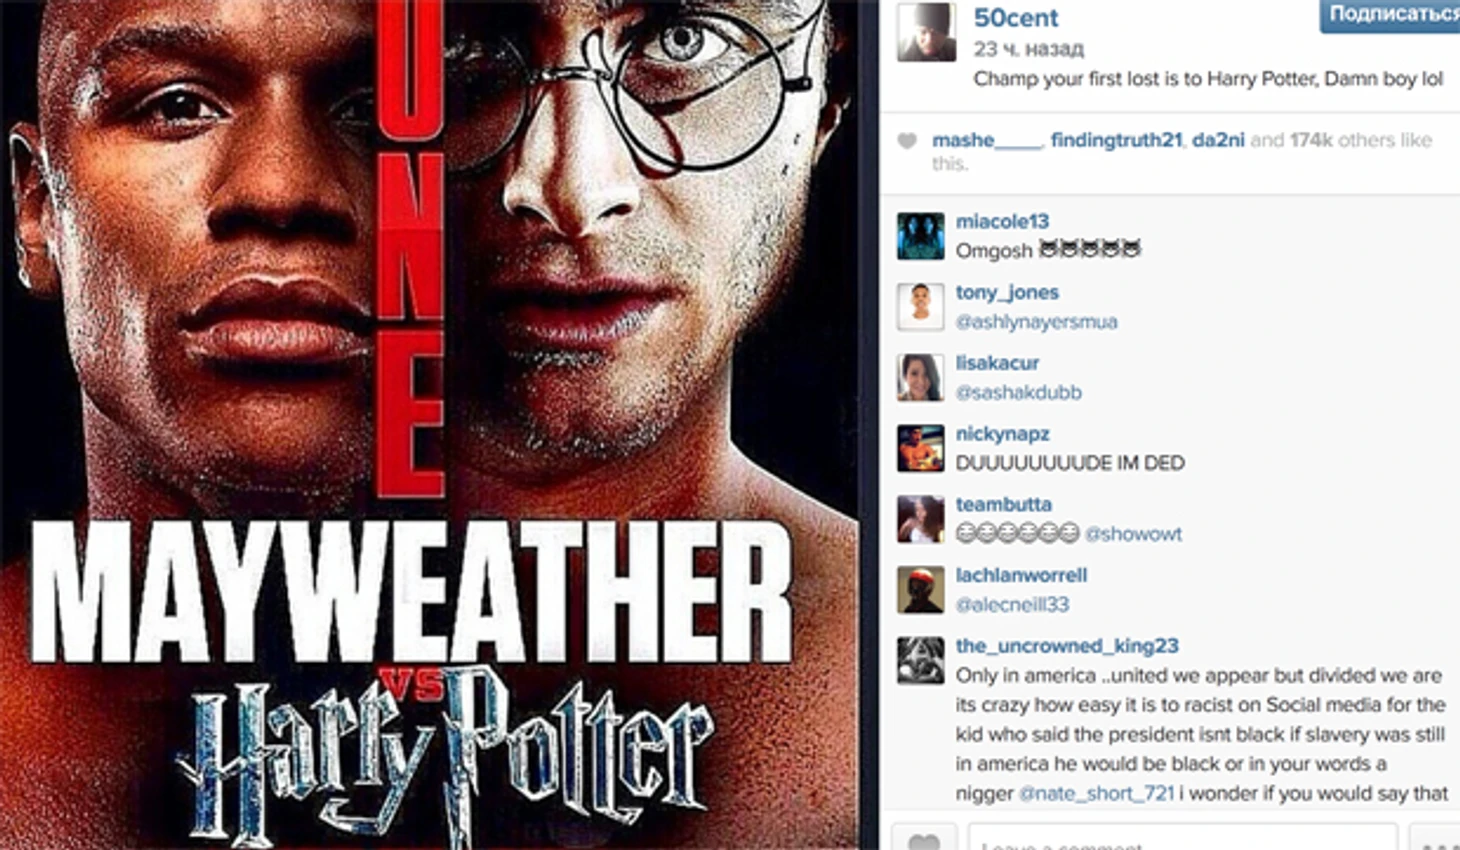1460x850 pixels.
Task: Click nickynapz avatar icon
Action: tap(921, 449)
